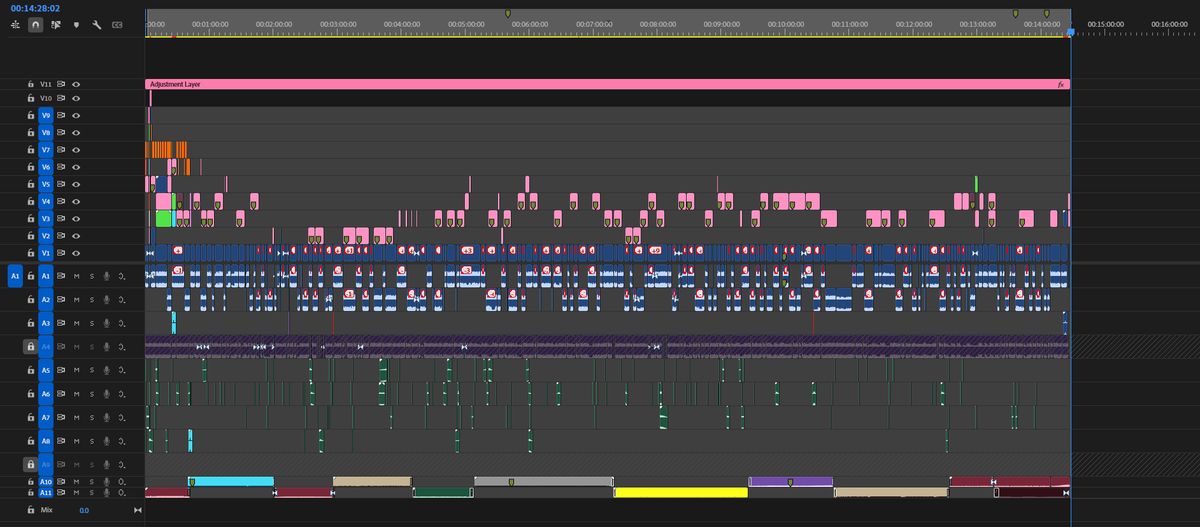Open the keyframe options on track A2
1200x527 pixels.
[x=122, y=300]
